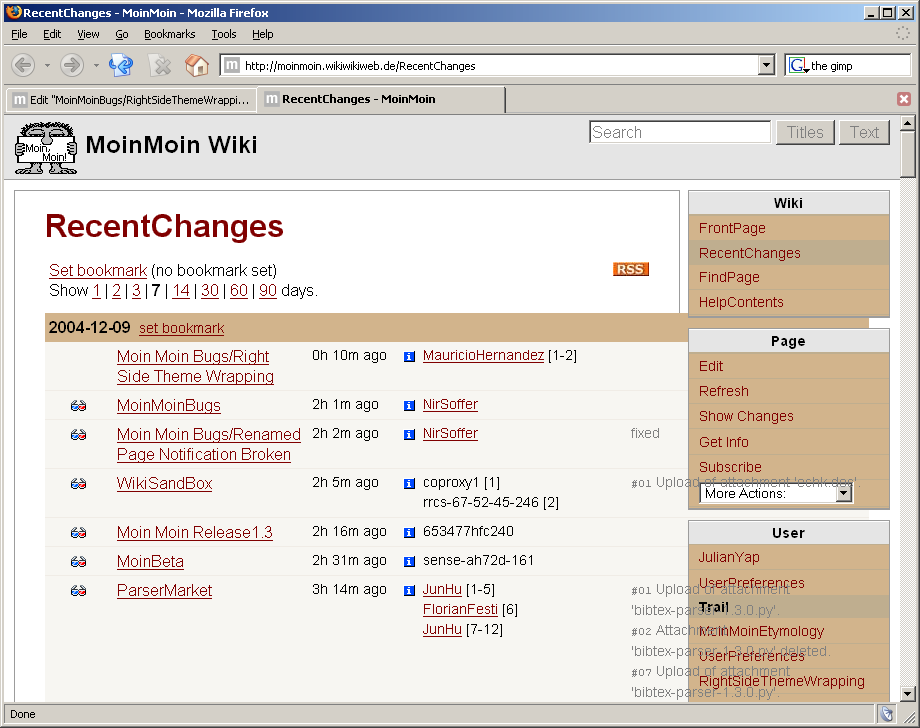
Task: Click the browser URL address field
Action: (500, 66)
